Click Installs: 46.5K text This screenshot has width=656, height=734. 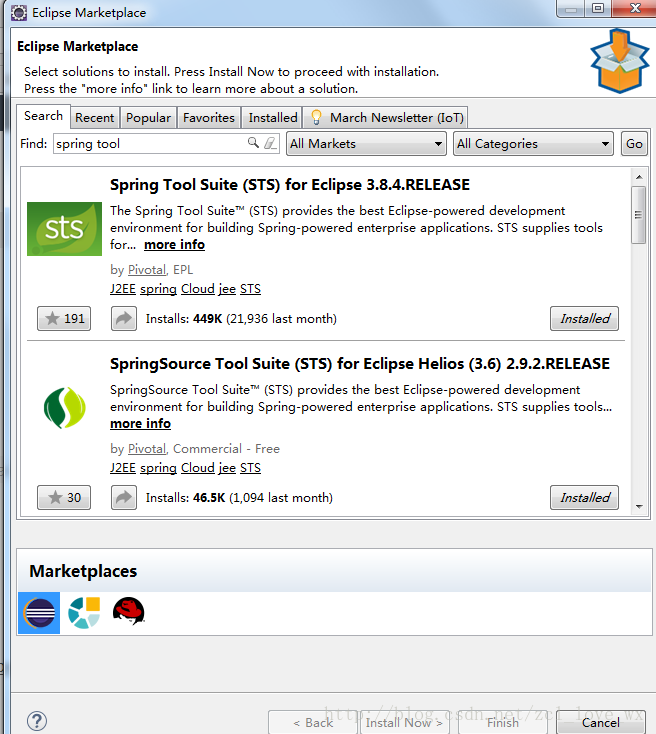[x=239, y=498]
